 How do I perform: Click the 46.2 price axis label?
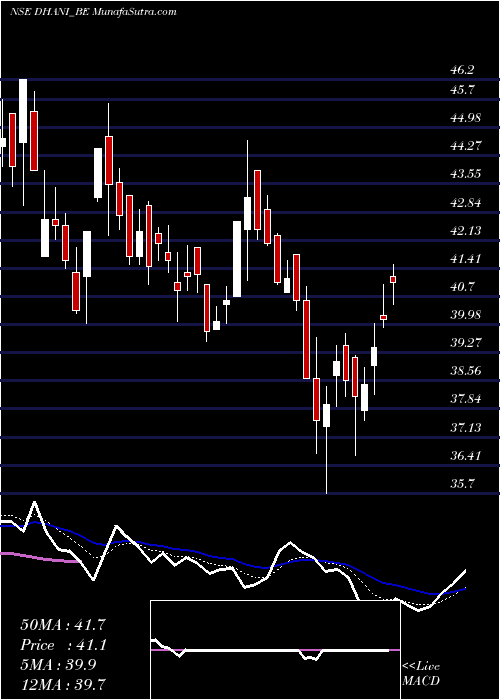click(x=461, y=70)
